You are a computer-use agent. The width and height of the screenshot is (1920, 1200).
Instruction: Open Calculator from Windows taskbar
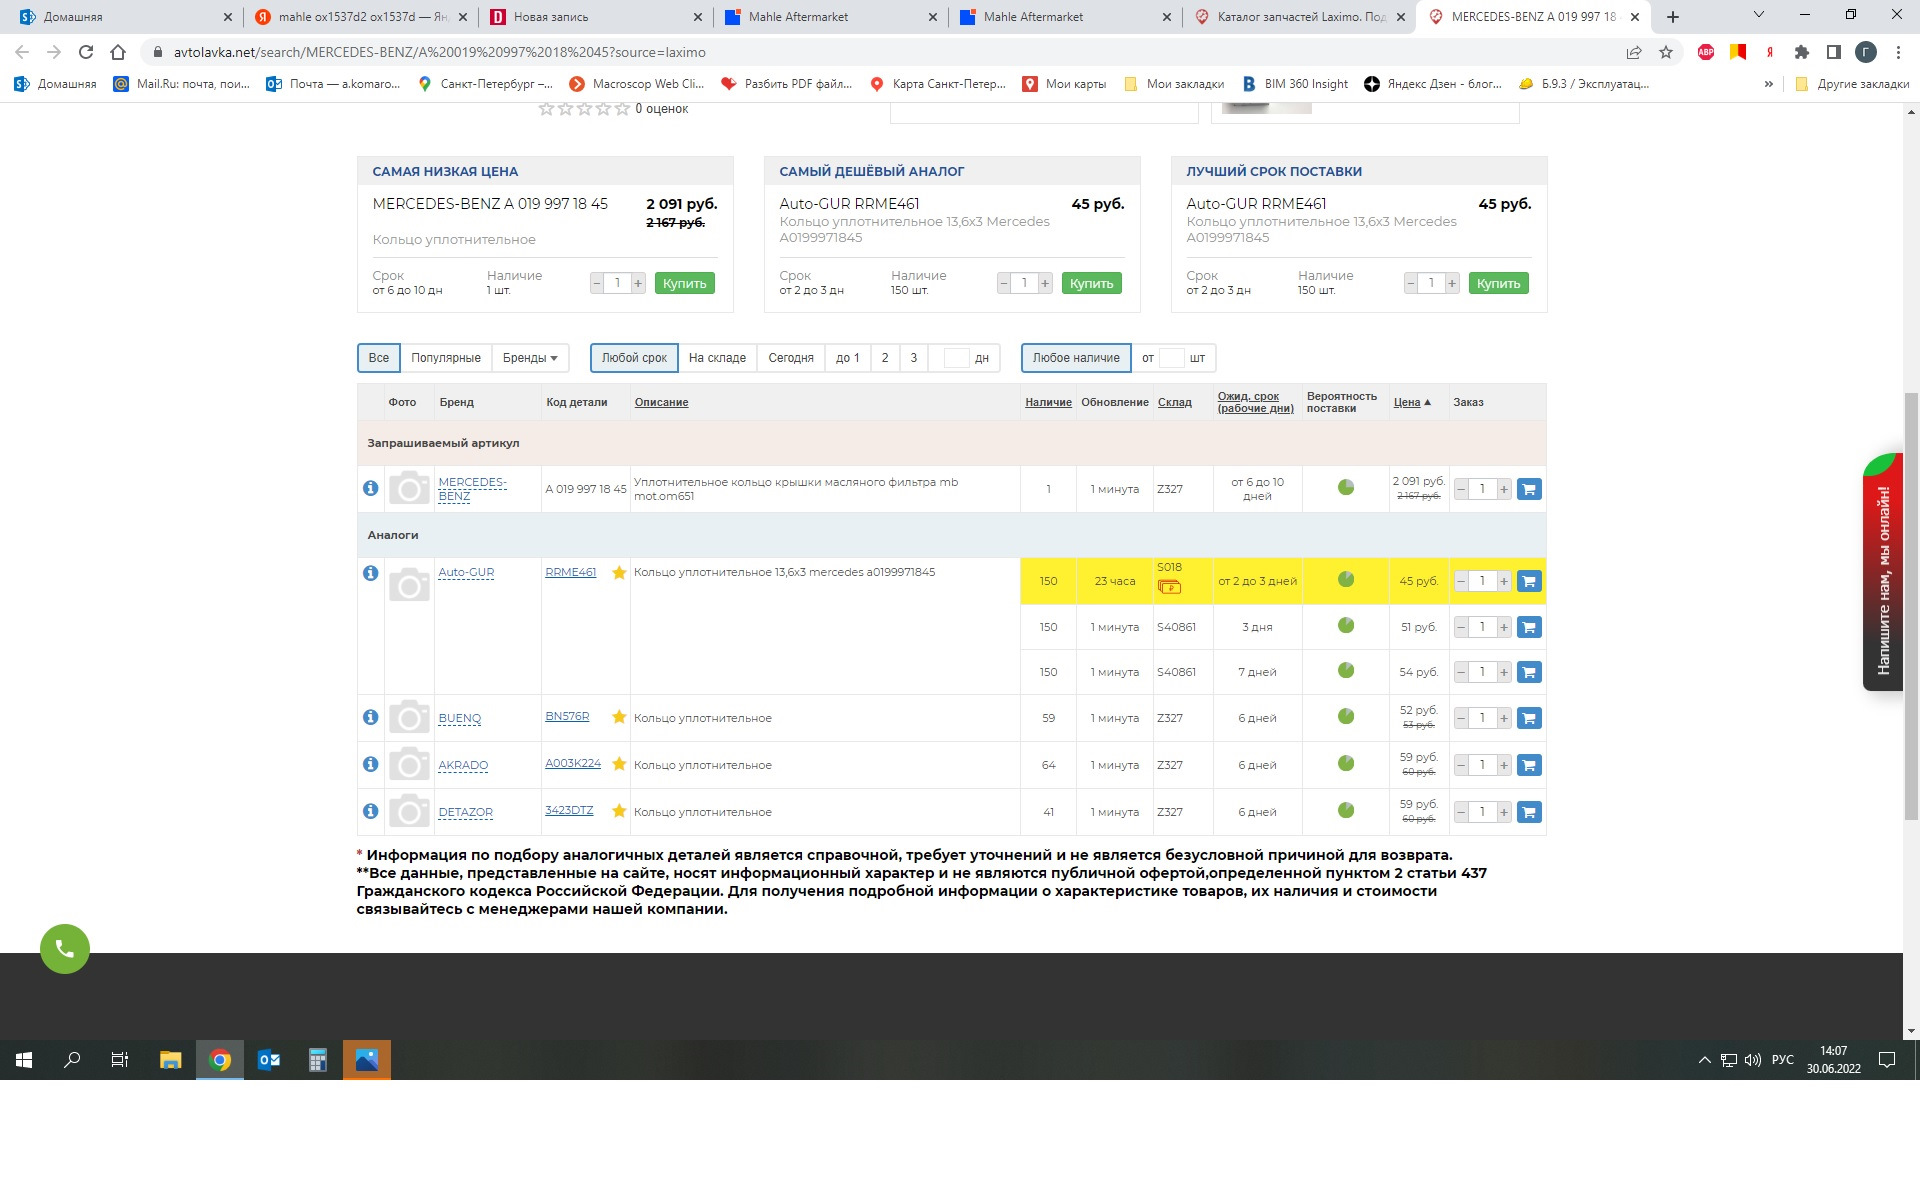pyautogui.click(x=318, y=1060)
